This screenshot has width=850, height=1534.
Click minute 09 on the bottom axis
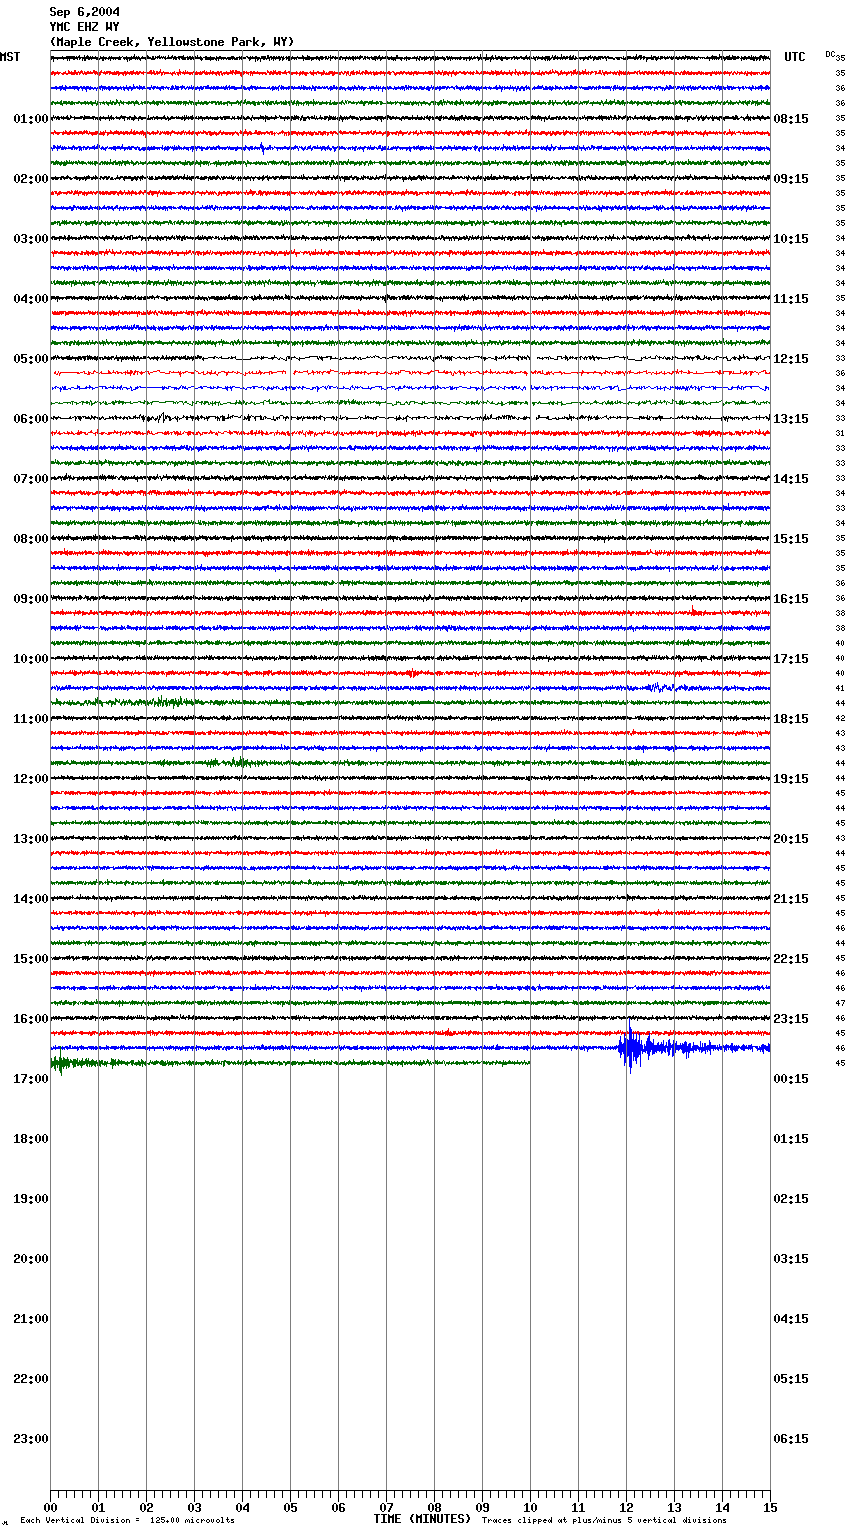tap(482, 1507)
